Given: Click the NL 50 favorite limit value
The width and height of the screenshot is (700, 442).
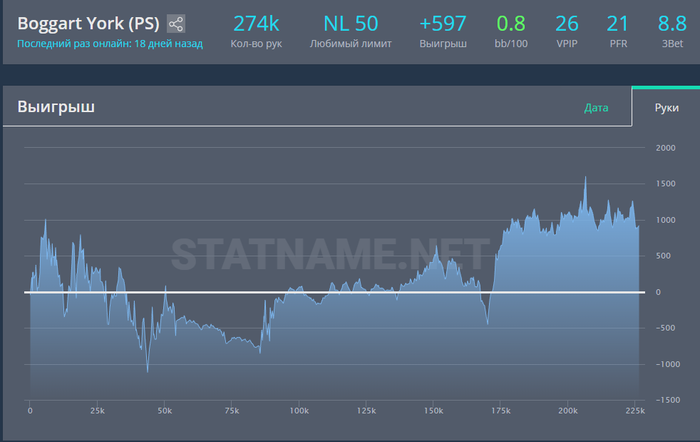Looking at the screenshot, I should (350, 23).
